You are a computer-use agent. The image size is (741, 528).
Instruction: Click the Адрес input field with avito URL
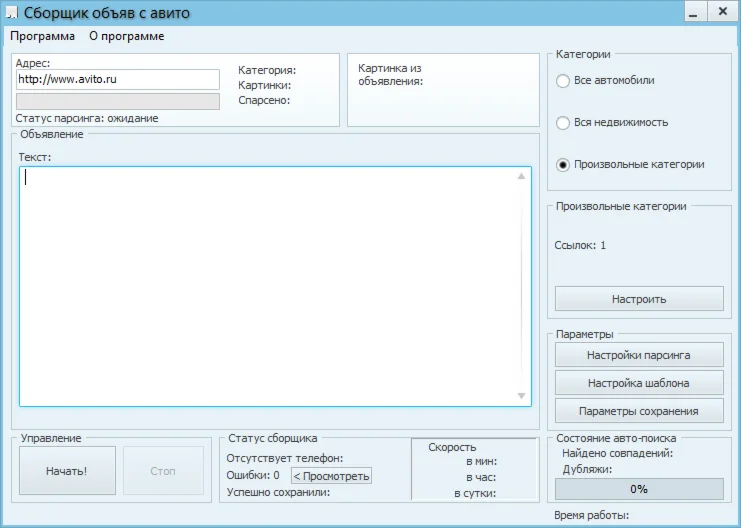118,79
